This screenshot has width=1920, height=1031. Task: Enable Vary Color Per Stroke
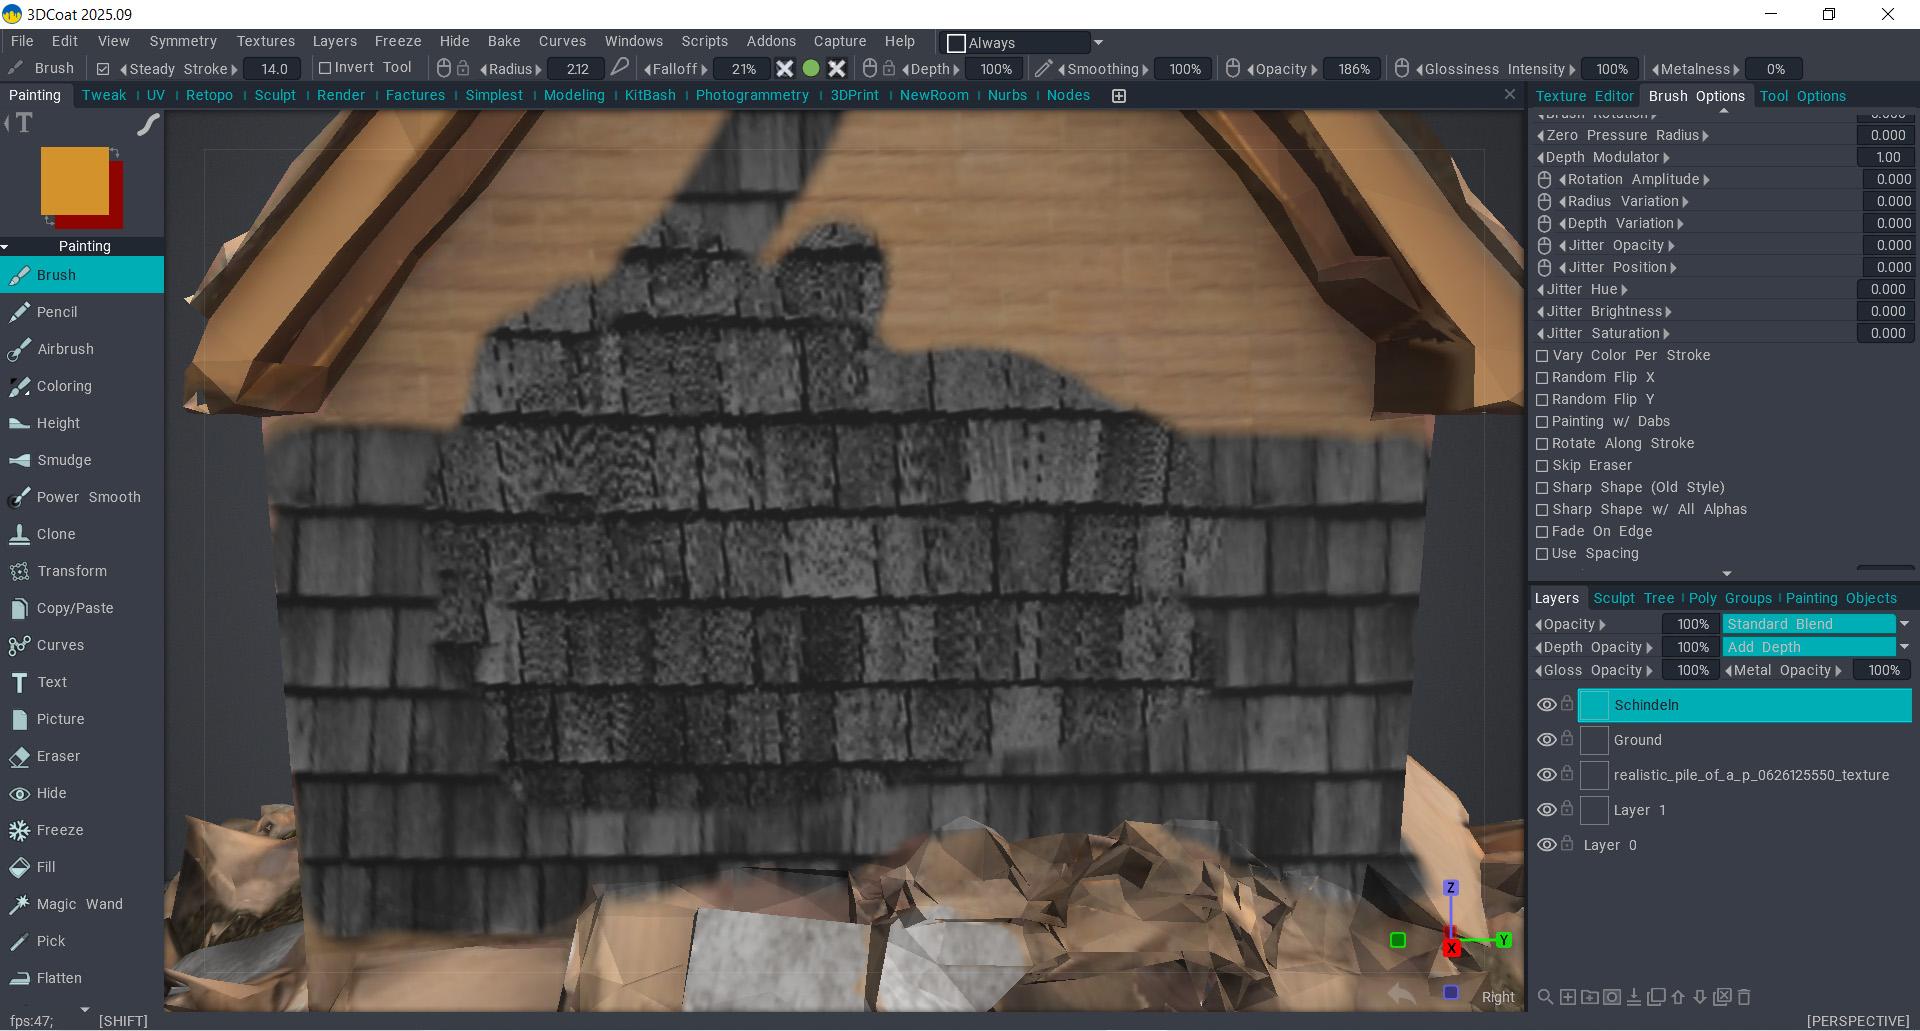[x=1542, y=356]
